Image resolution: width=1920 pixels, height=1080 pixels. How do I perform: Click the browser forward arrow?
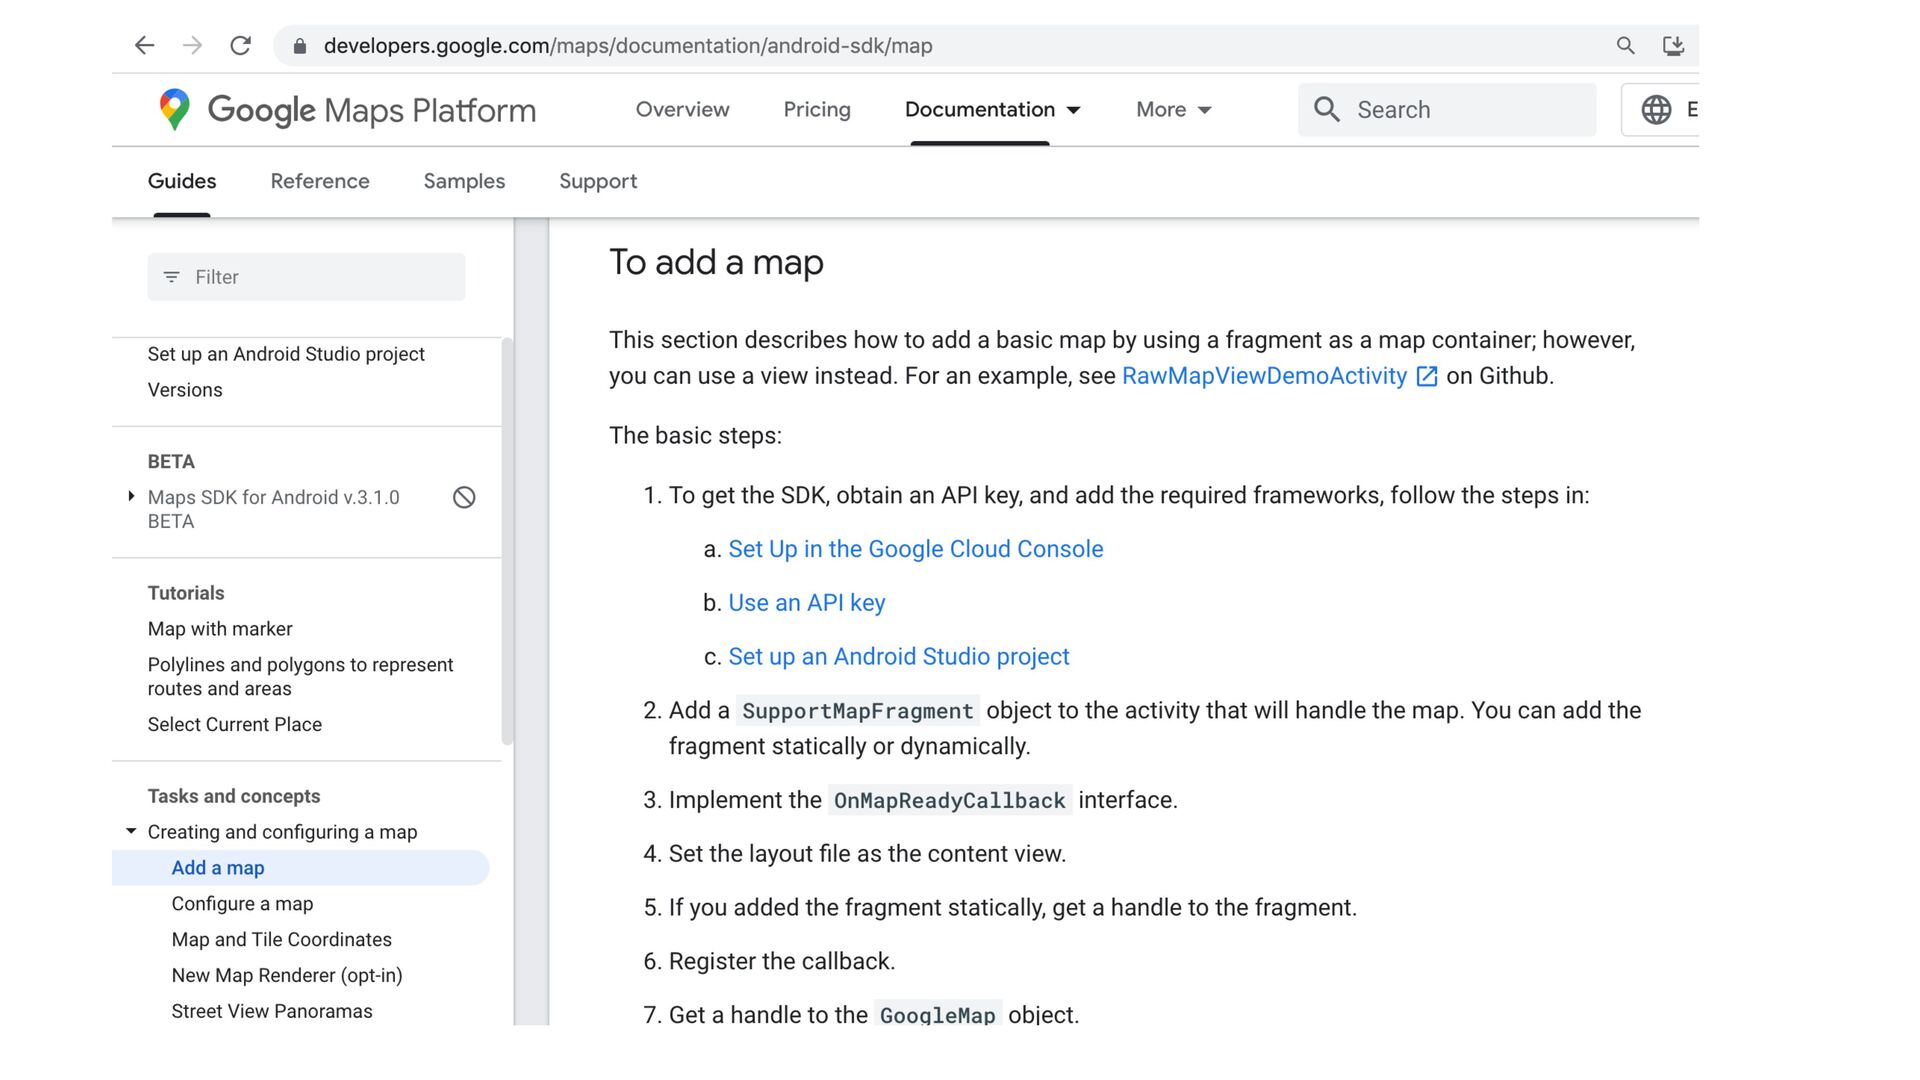click(x=192, y=46)
